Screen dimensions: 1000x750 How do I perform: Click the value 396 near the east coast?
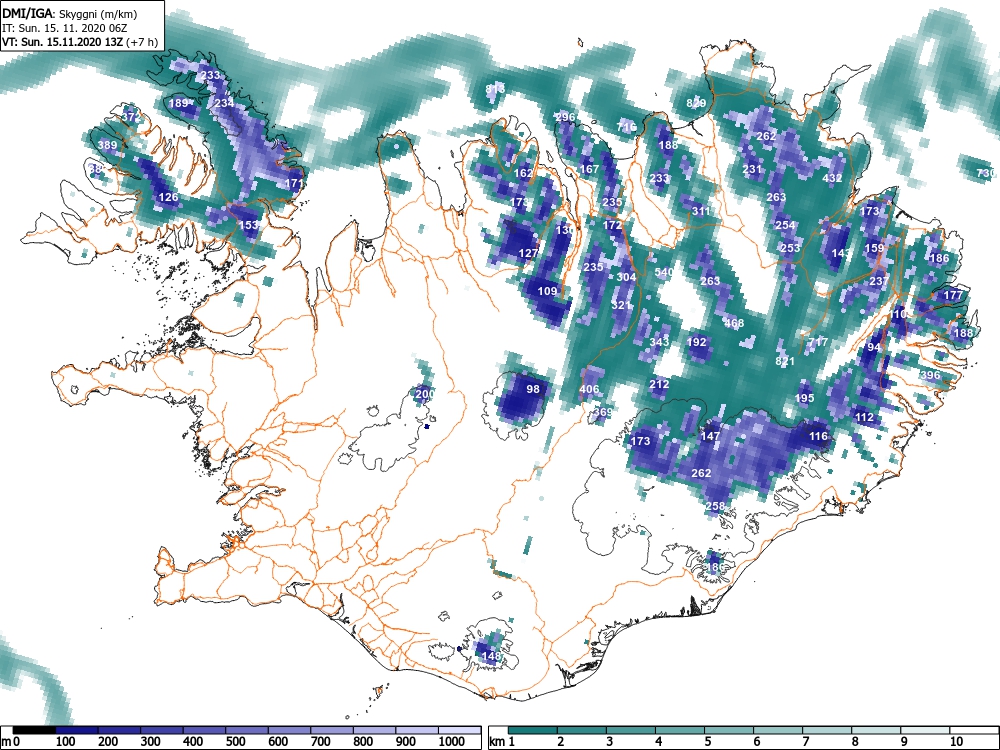click(930, 375)
